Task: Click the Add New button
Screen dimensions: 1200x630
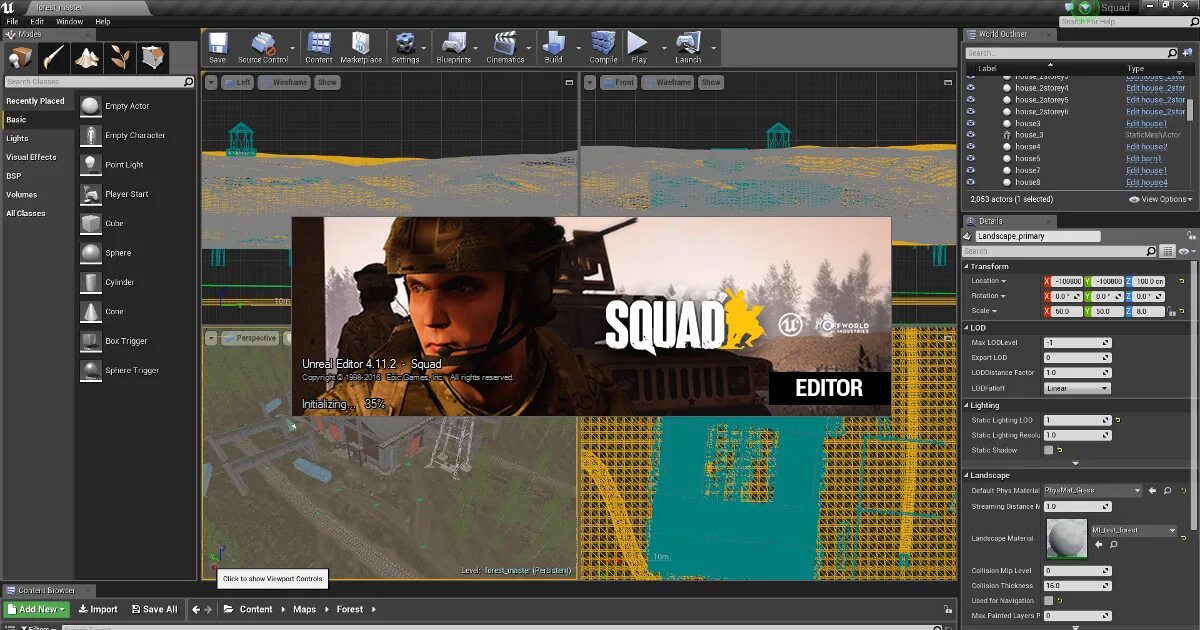Action: click(36, 609)
